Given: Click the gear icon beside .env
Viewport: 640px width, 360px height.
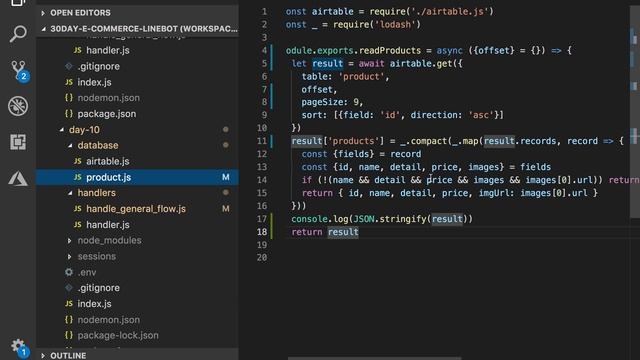Looking at the screenshot, I should click(69, 272).
